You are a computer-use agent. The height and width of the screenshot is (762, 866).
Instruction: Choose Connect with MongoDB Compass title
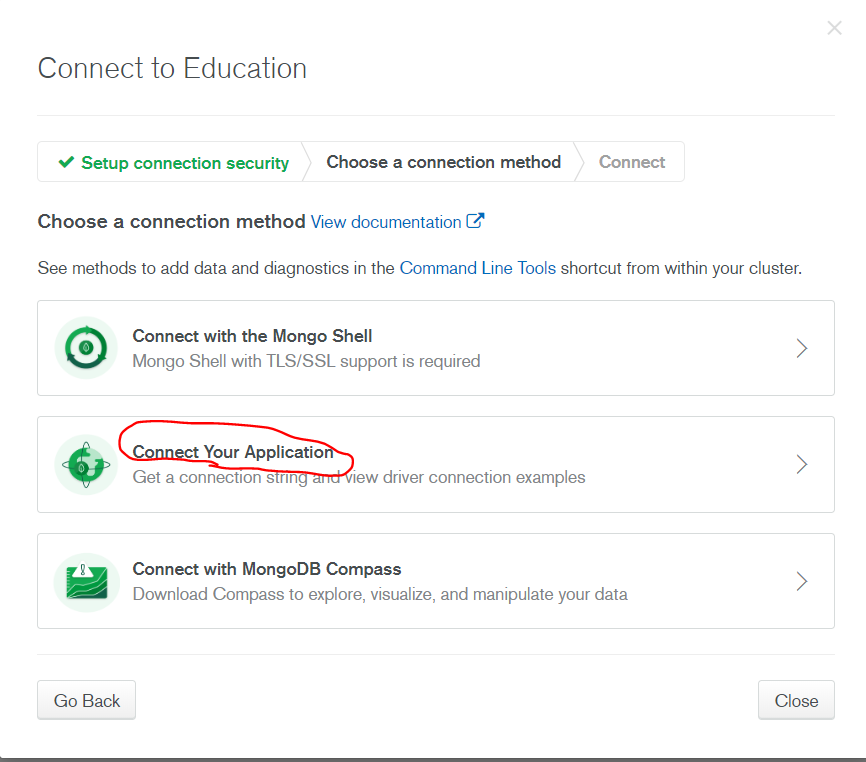pos(267,569)
